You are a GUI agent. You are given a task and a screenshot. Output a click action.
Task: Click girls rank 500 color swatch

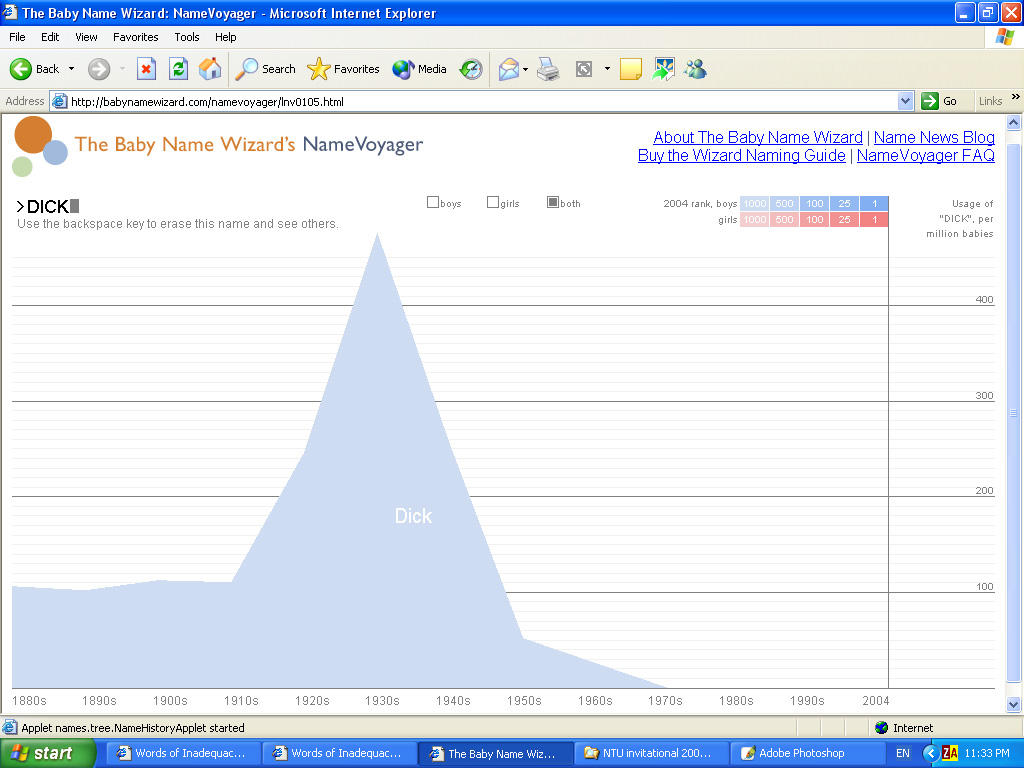(784, 219)
